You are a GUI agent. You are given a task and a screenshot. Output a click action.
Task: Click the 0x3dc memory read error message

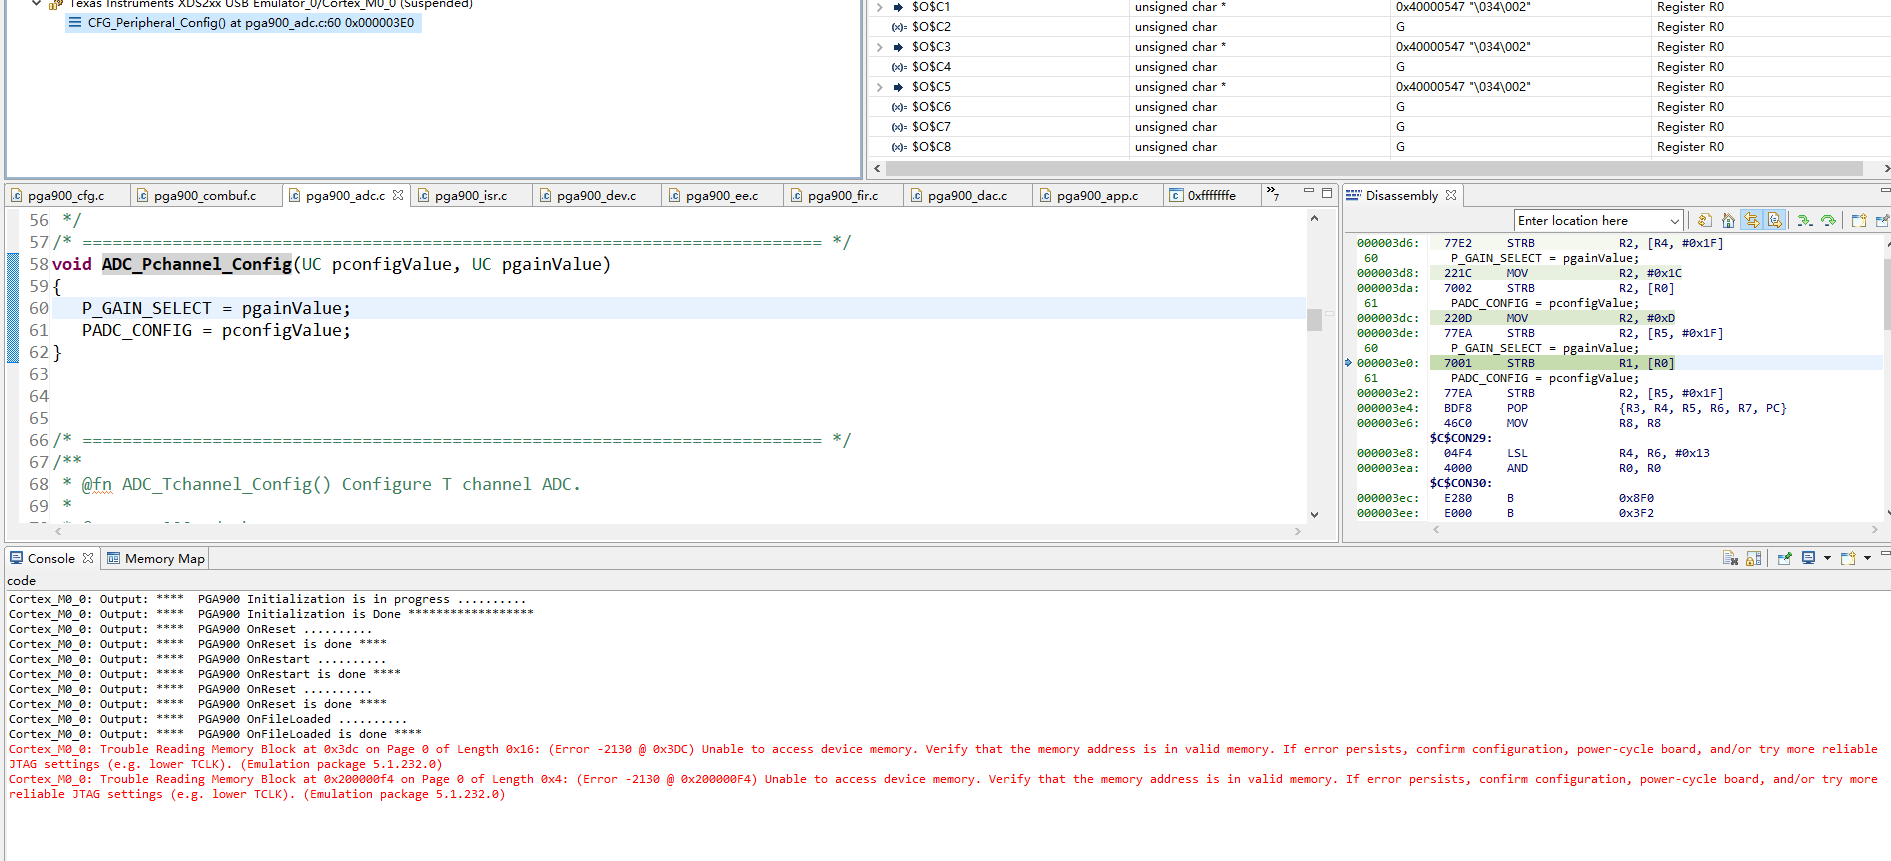click(943, 756)
